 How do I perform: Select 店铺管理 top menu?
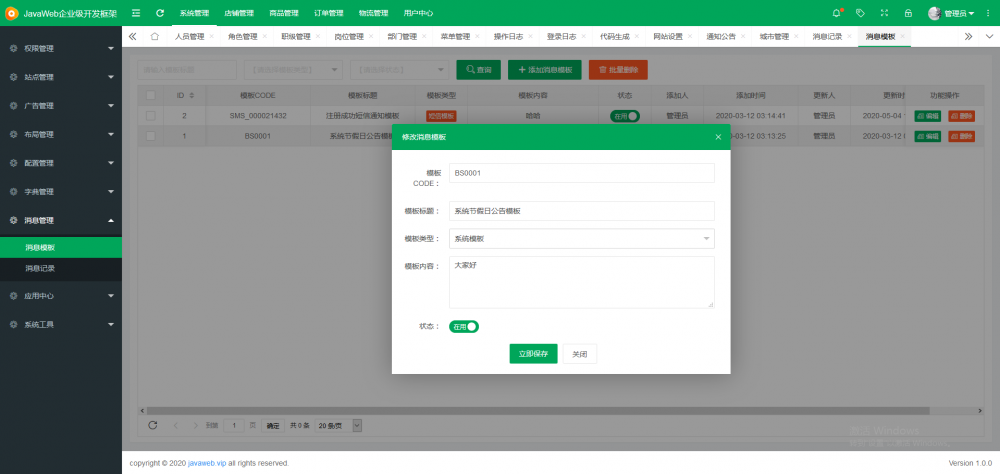click(x=239, y=13)
